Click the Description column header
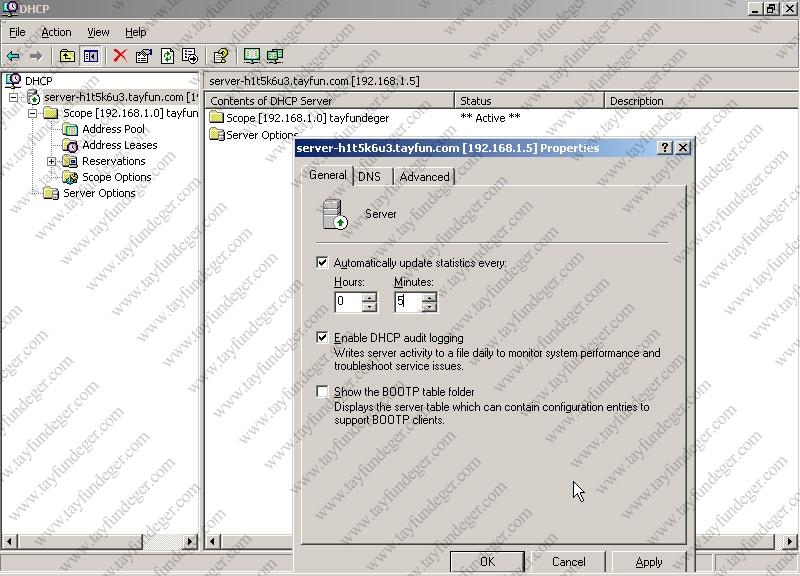This screenshot has height=576, width=800. [702, 101]
